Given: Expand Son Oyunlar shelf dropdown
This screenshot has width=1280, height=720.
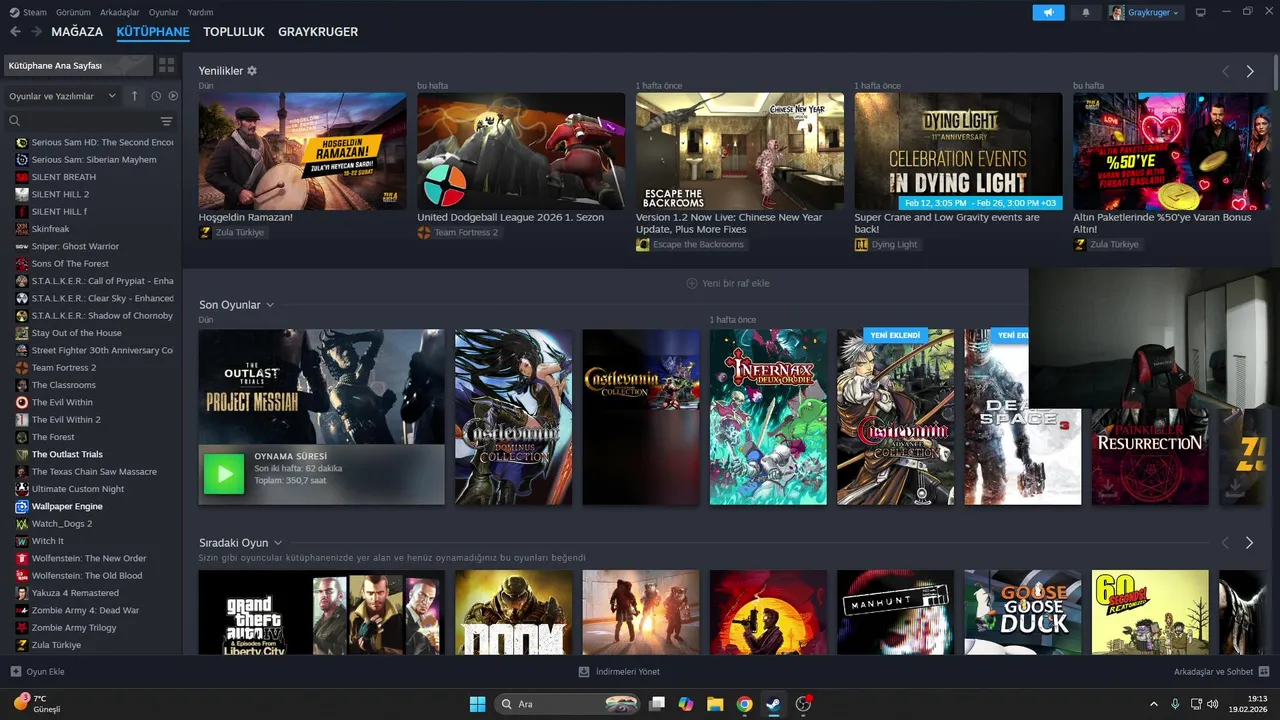Looking at the screenshot, I should tap(270, 305).
